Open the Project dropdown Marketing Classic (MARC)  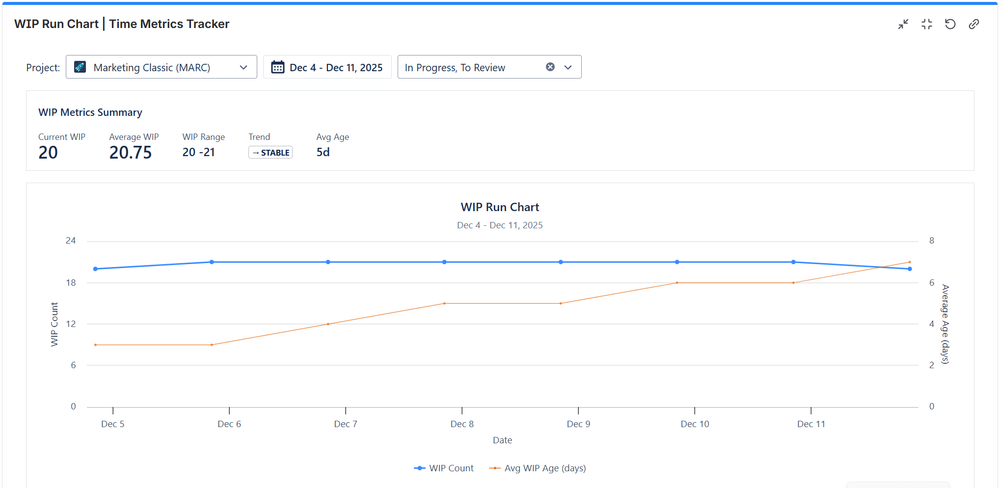pyautogui.click(x=161, y=67)
